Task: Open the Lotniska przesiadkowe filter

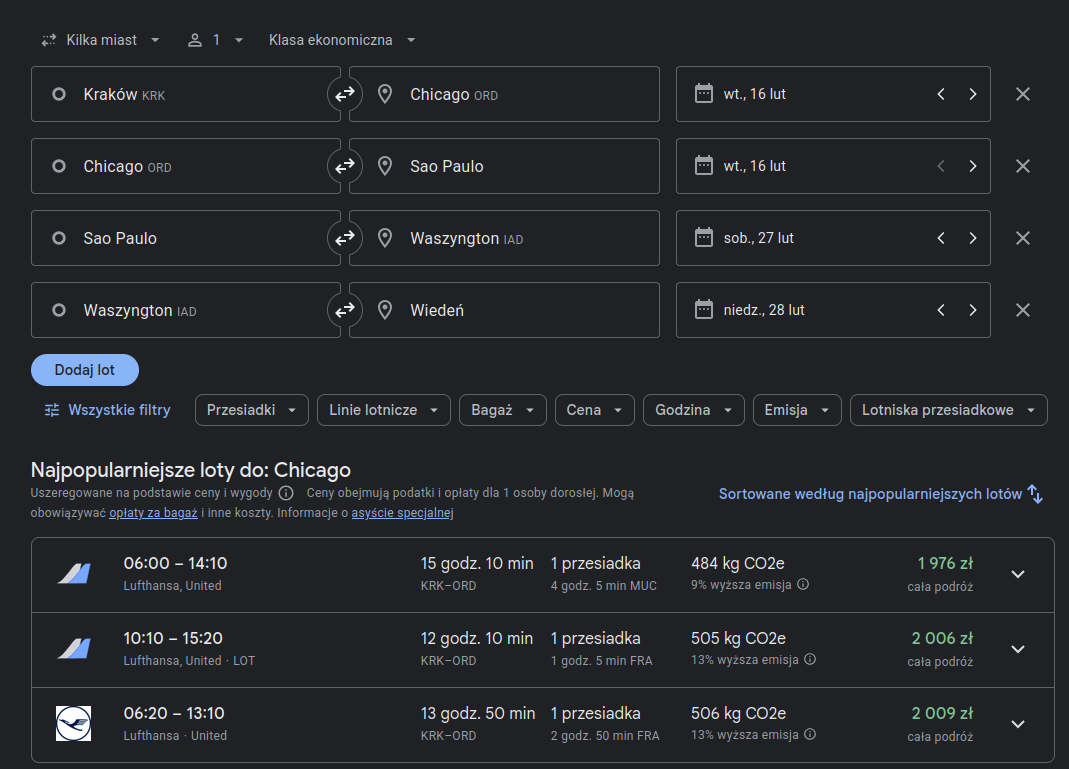Action: [948, 410]
